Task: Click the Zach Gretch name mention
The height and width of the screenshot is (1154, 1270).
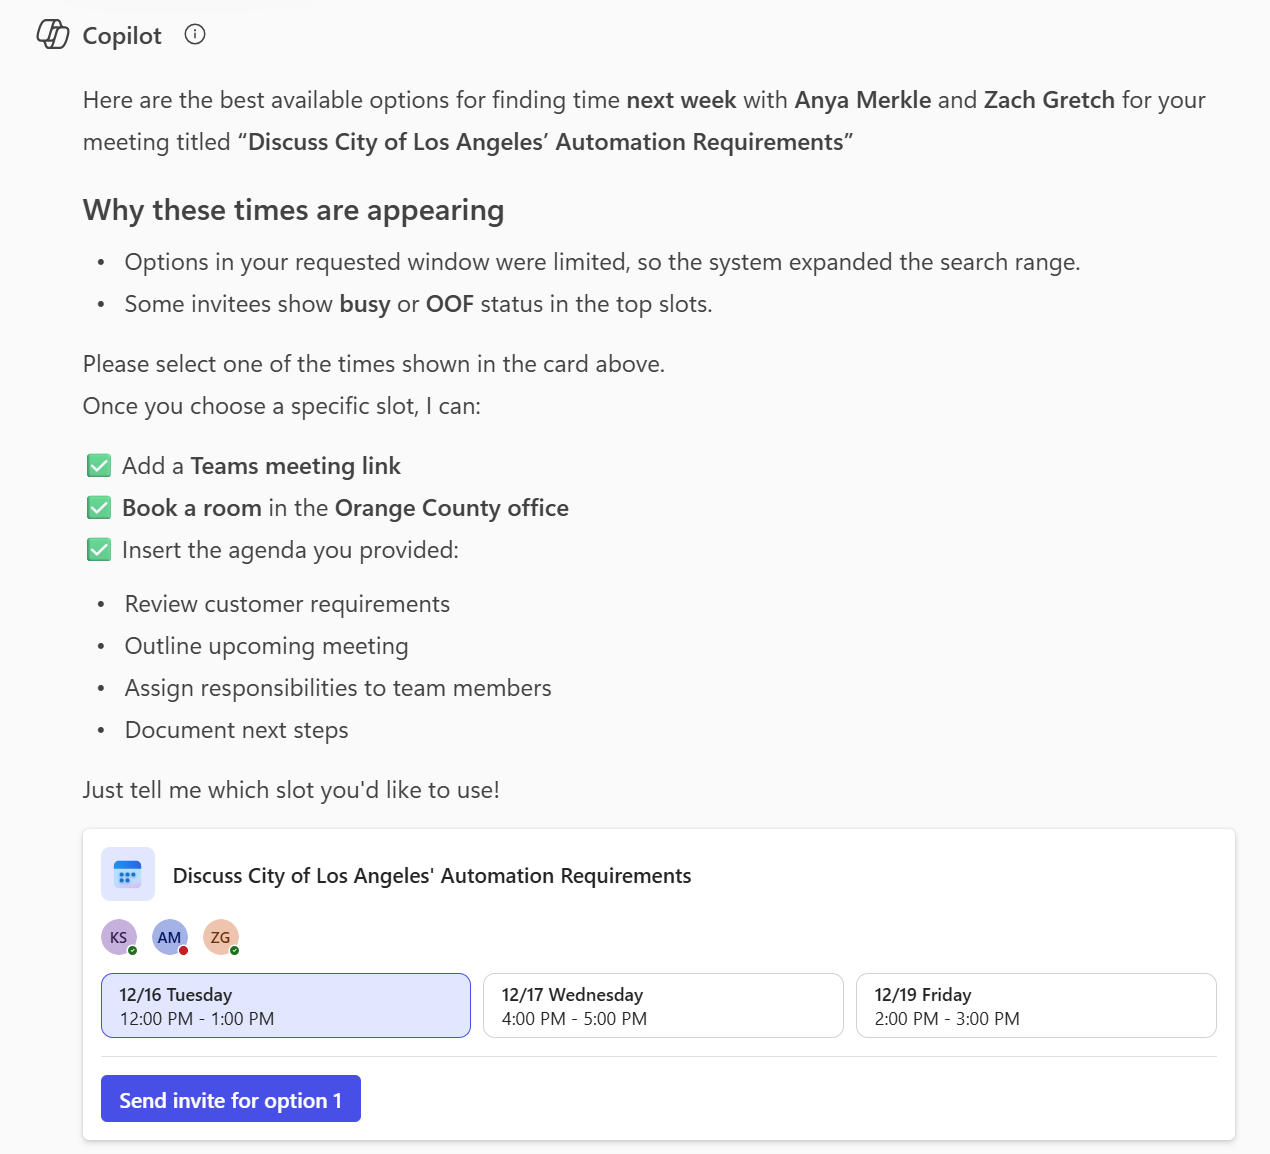Action: point(1049,100)
